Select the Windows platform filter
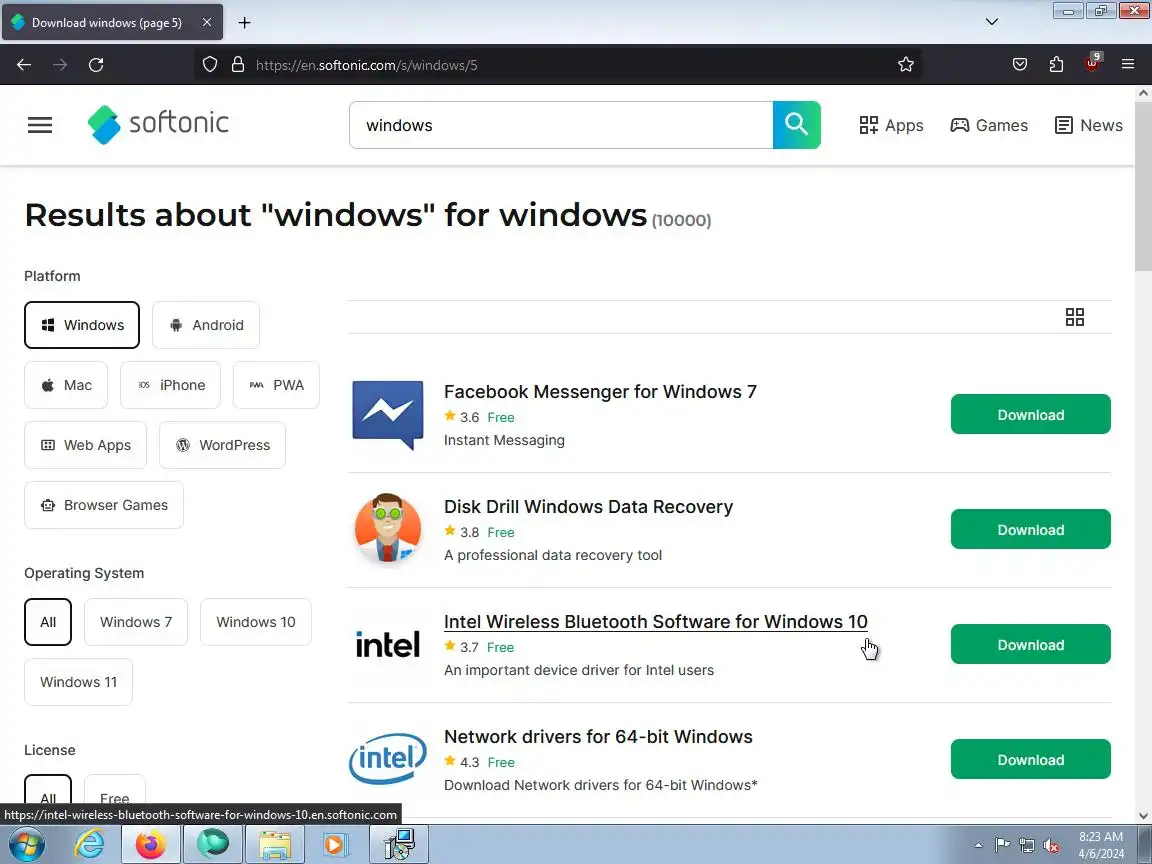The width and height of the screenshot is (1152, 864). 82,325
